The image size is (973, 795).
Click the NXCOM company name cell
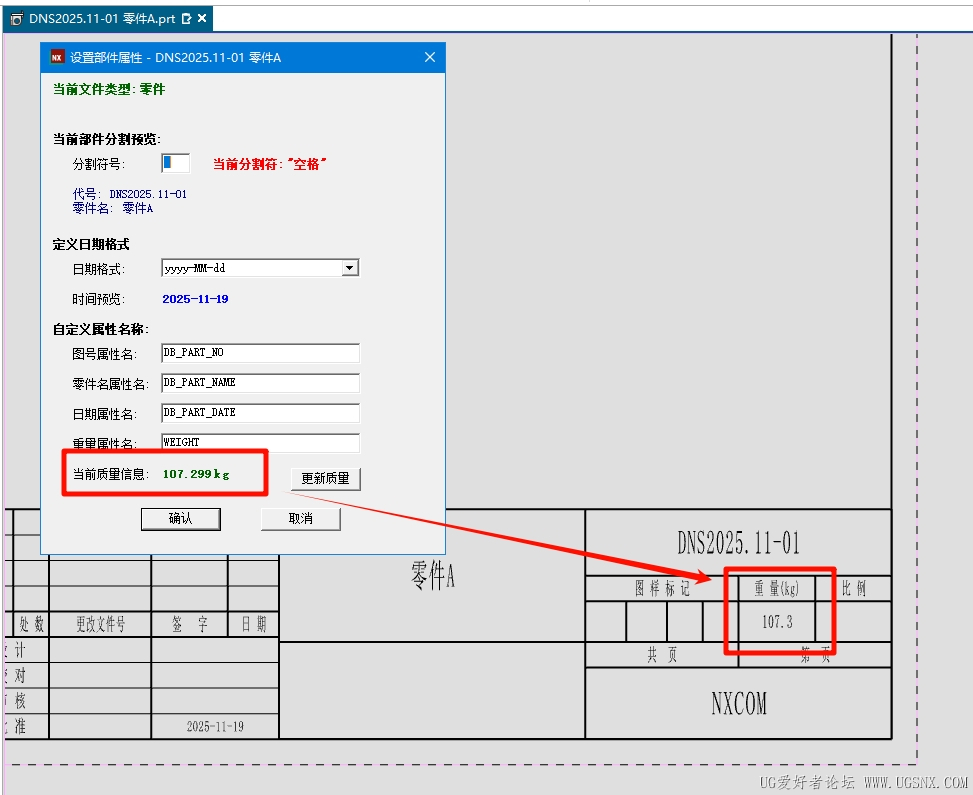click(x=738, y=704)
